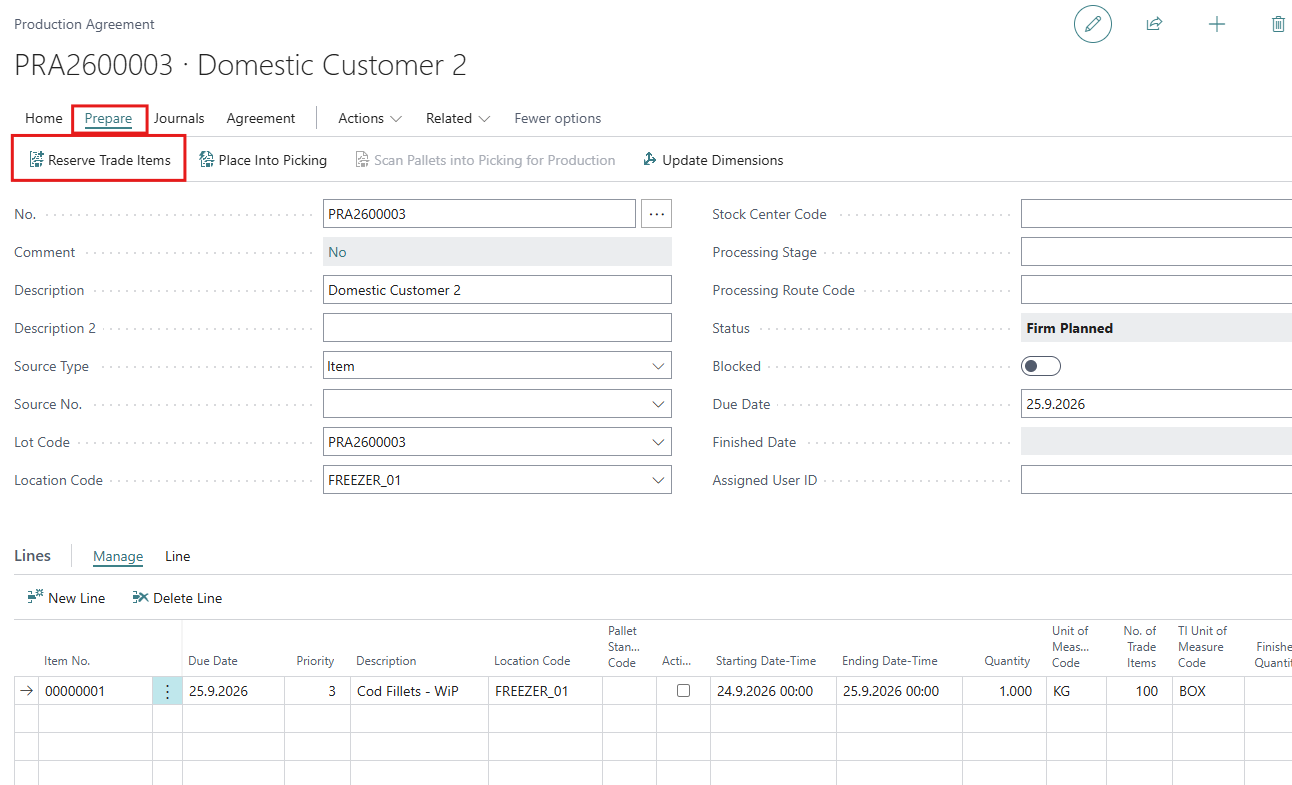Open the three-dot menu for row 00000001

click(x=167, y=691)
